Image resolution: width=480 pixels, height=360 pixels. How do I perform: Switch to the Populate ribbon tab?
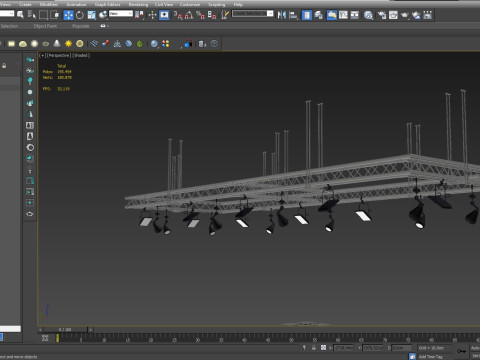[x=81, y=26]
